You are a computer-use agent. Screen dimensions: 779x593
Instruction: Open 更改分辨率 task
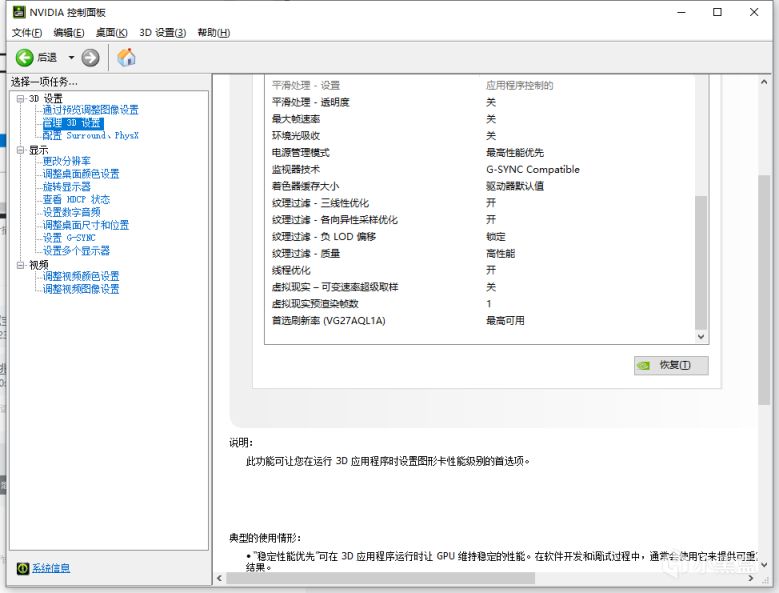pyautogui.click(x=67, y=161)
